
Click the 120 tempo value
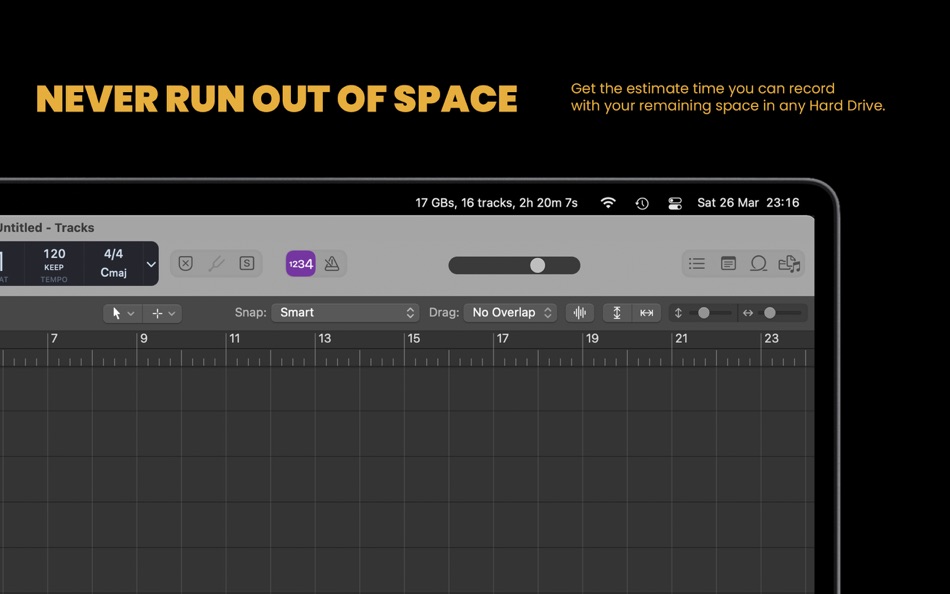[x=54, y=254]
